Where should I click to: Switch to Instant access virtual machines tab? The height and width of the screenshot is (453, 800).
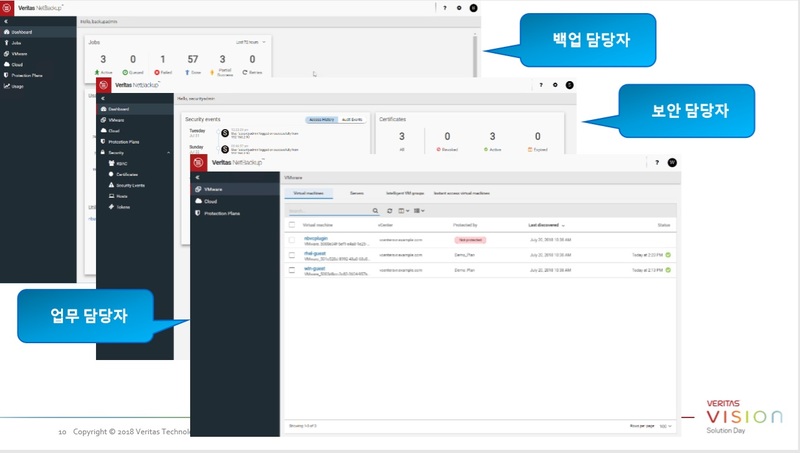tap(462, 193)
